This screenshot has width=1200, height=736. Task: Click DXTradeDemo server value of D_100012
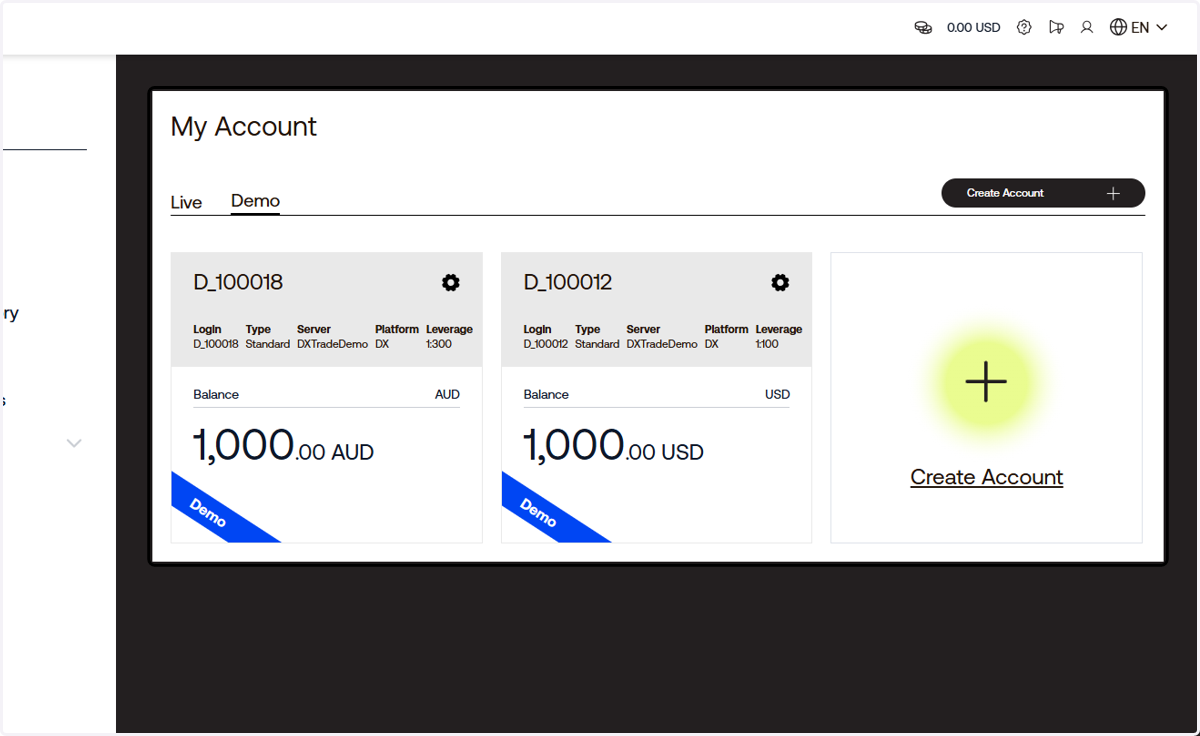click(662, 344)
